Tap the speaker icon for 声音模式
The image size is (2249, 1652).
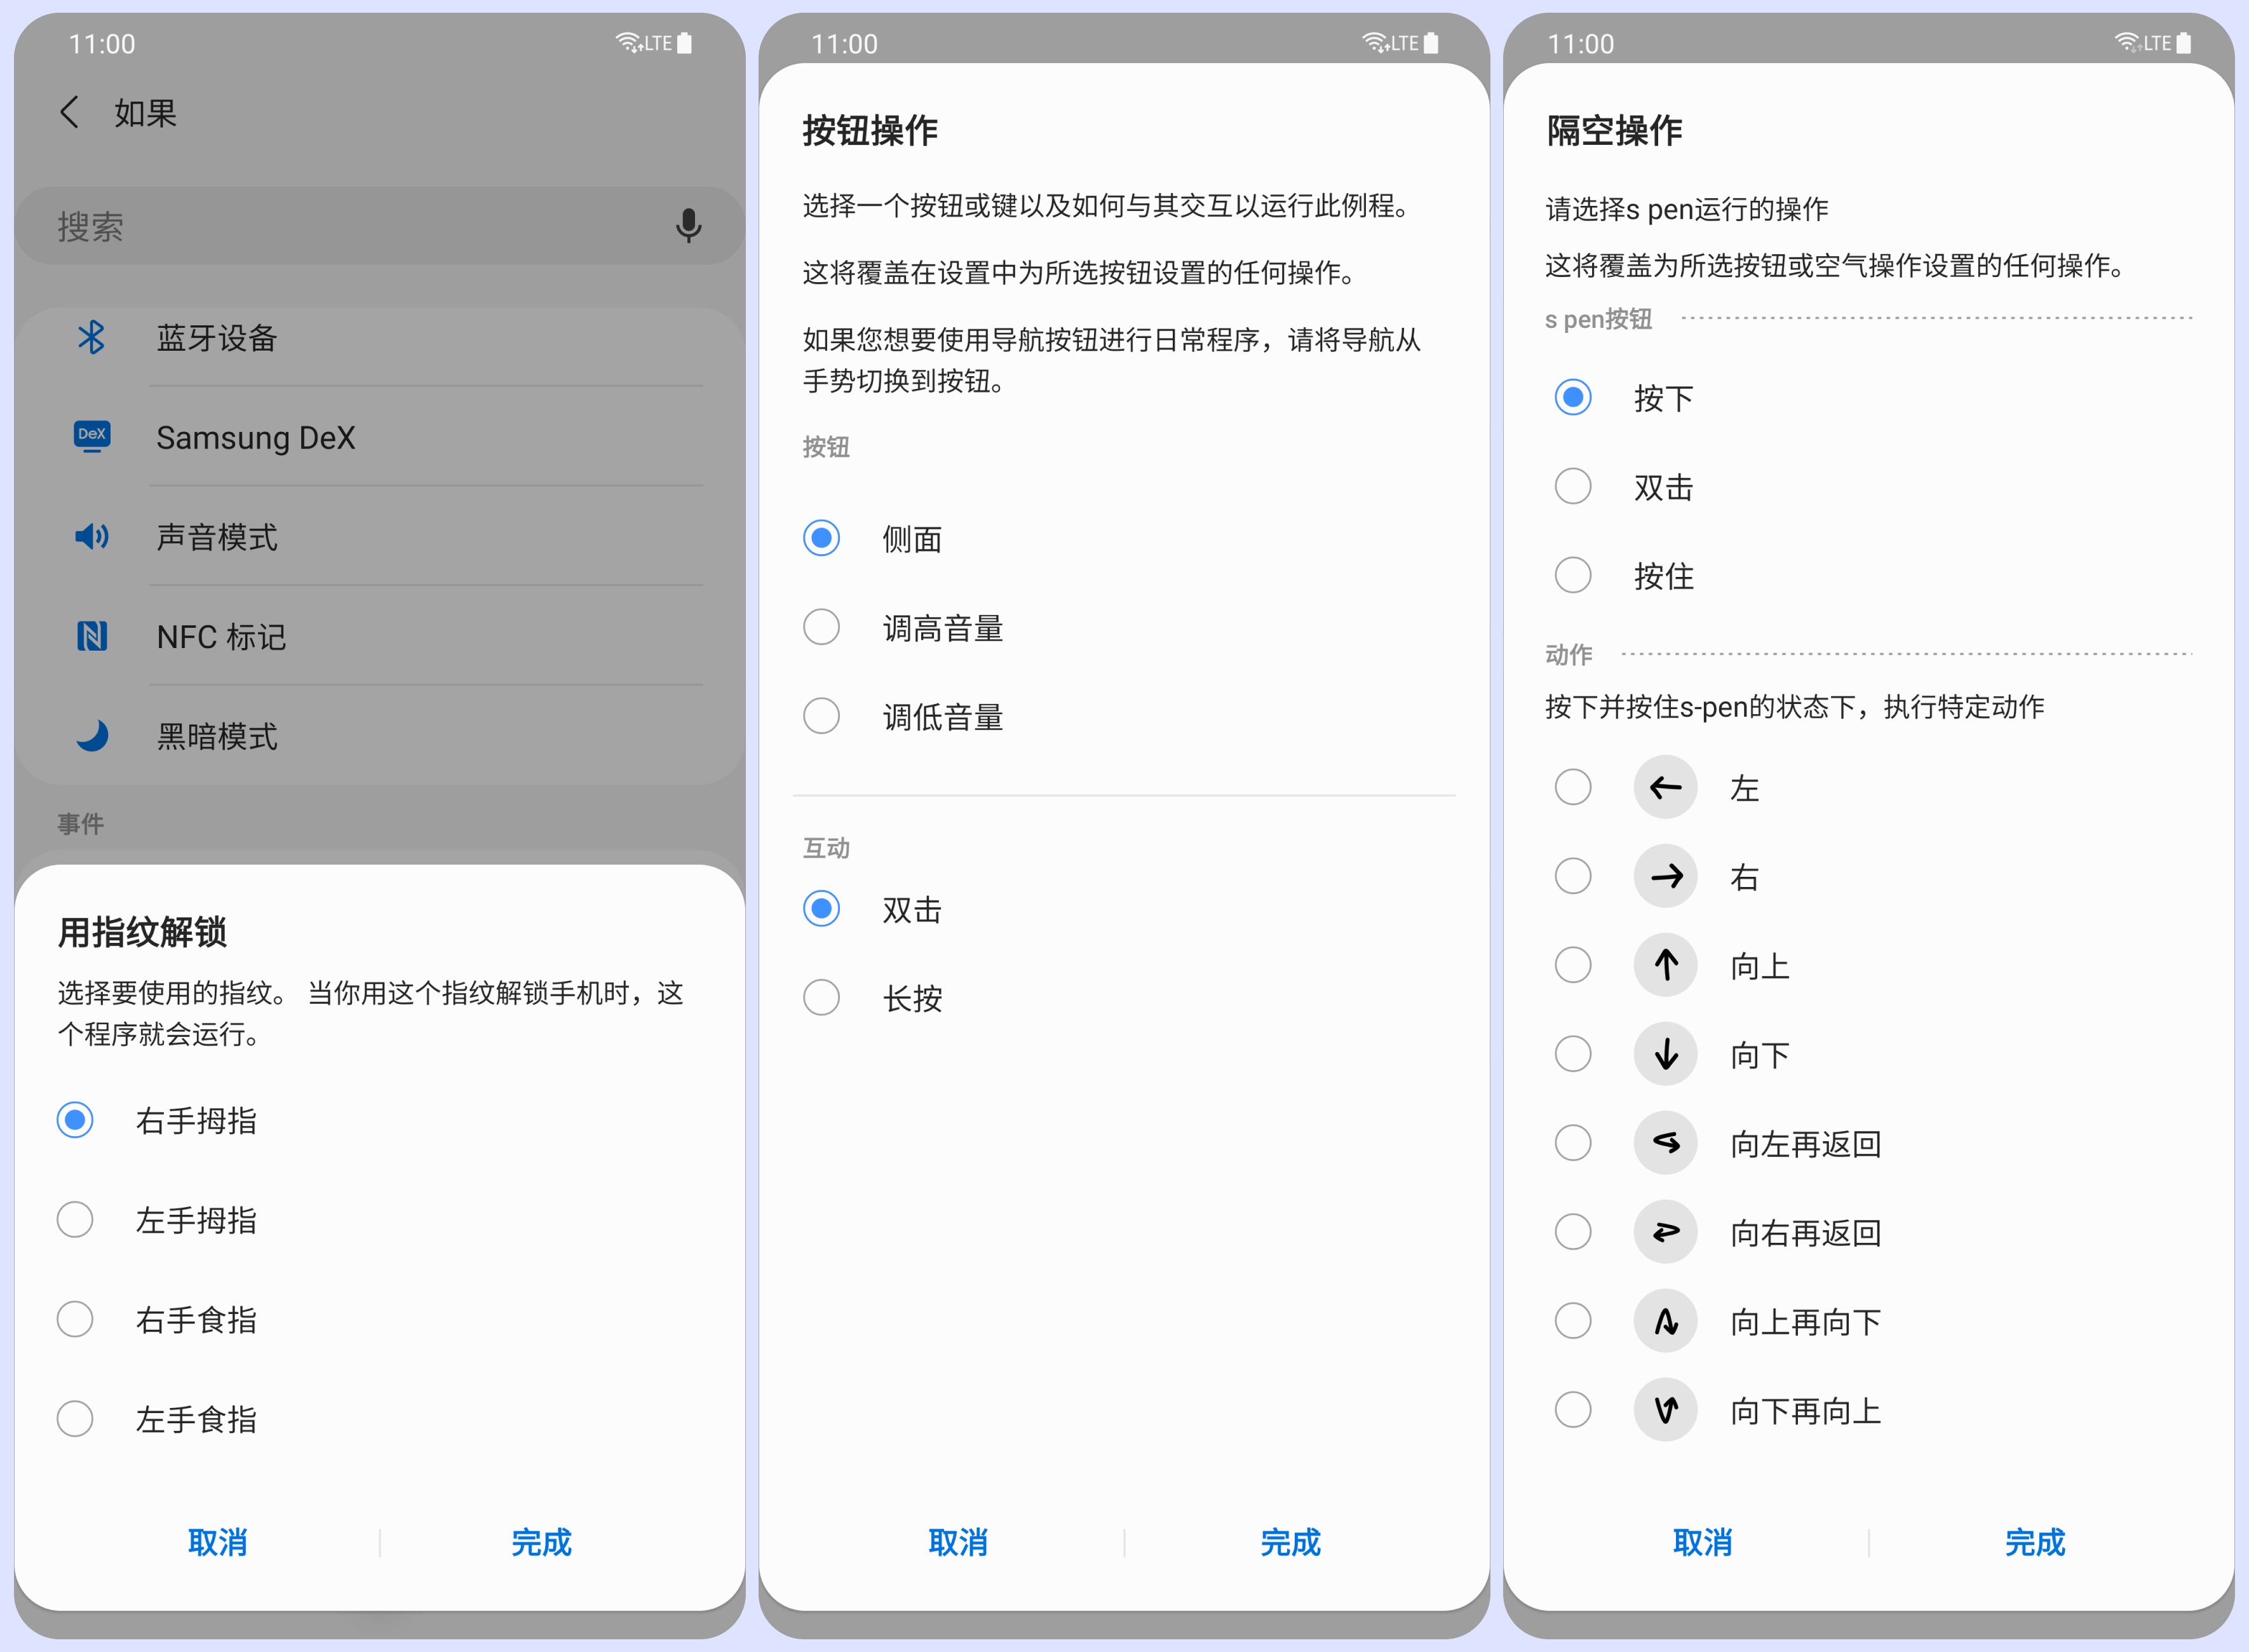click(92, 537)
